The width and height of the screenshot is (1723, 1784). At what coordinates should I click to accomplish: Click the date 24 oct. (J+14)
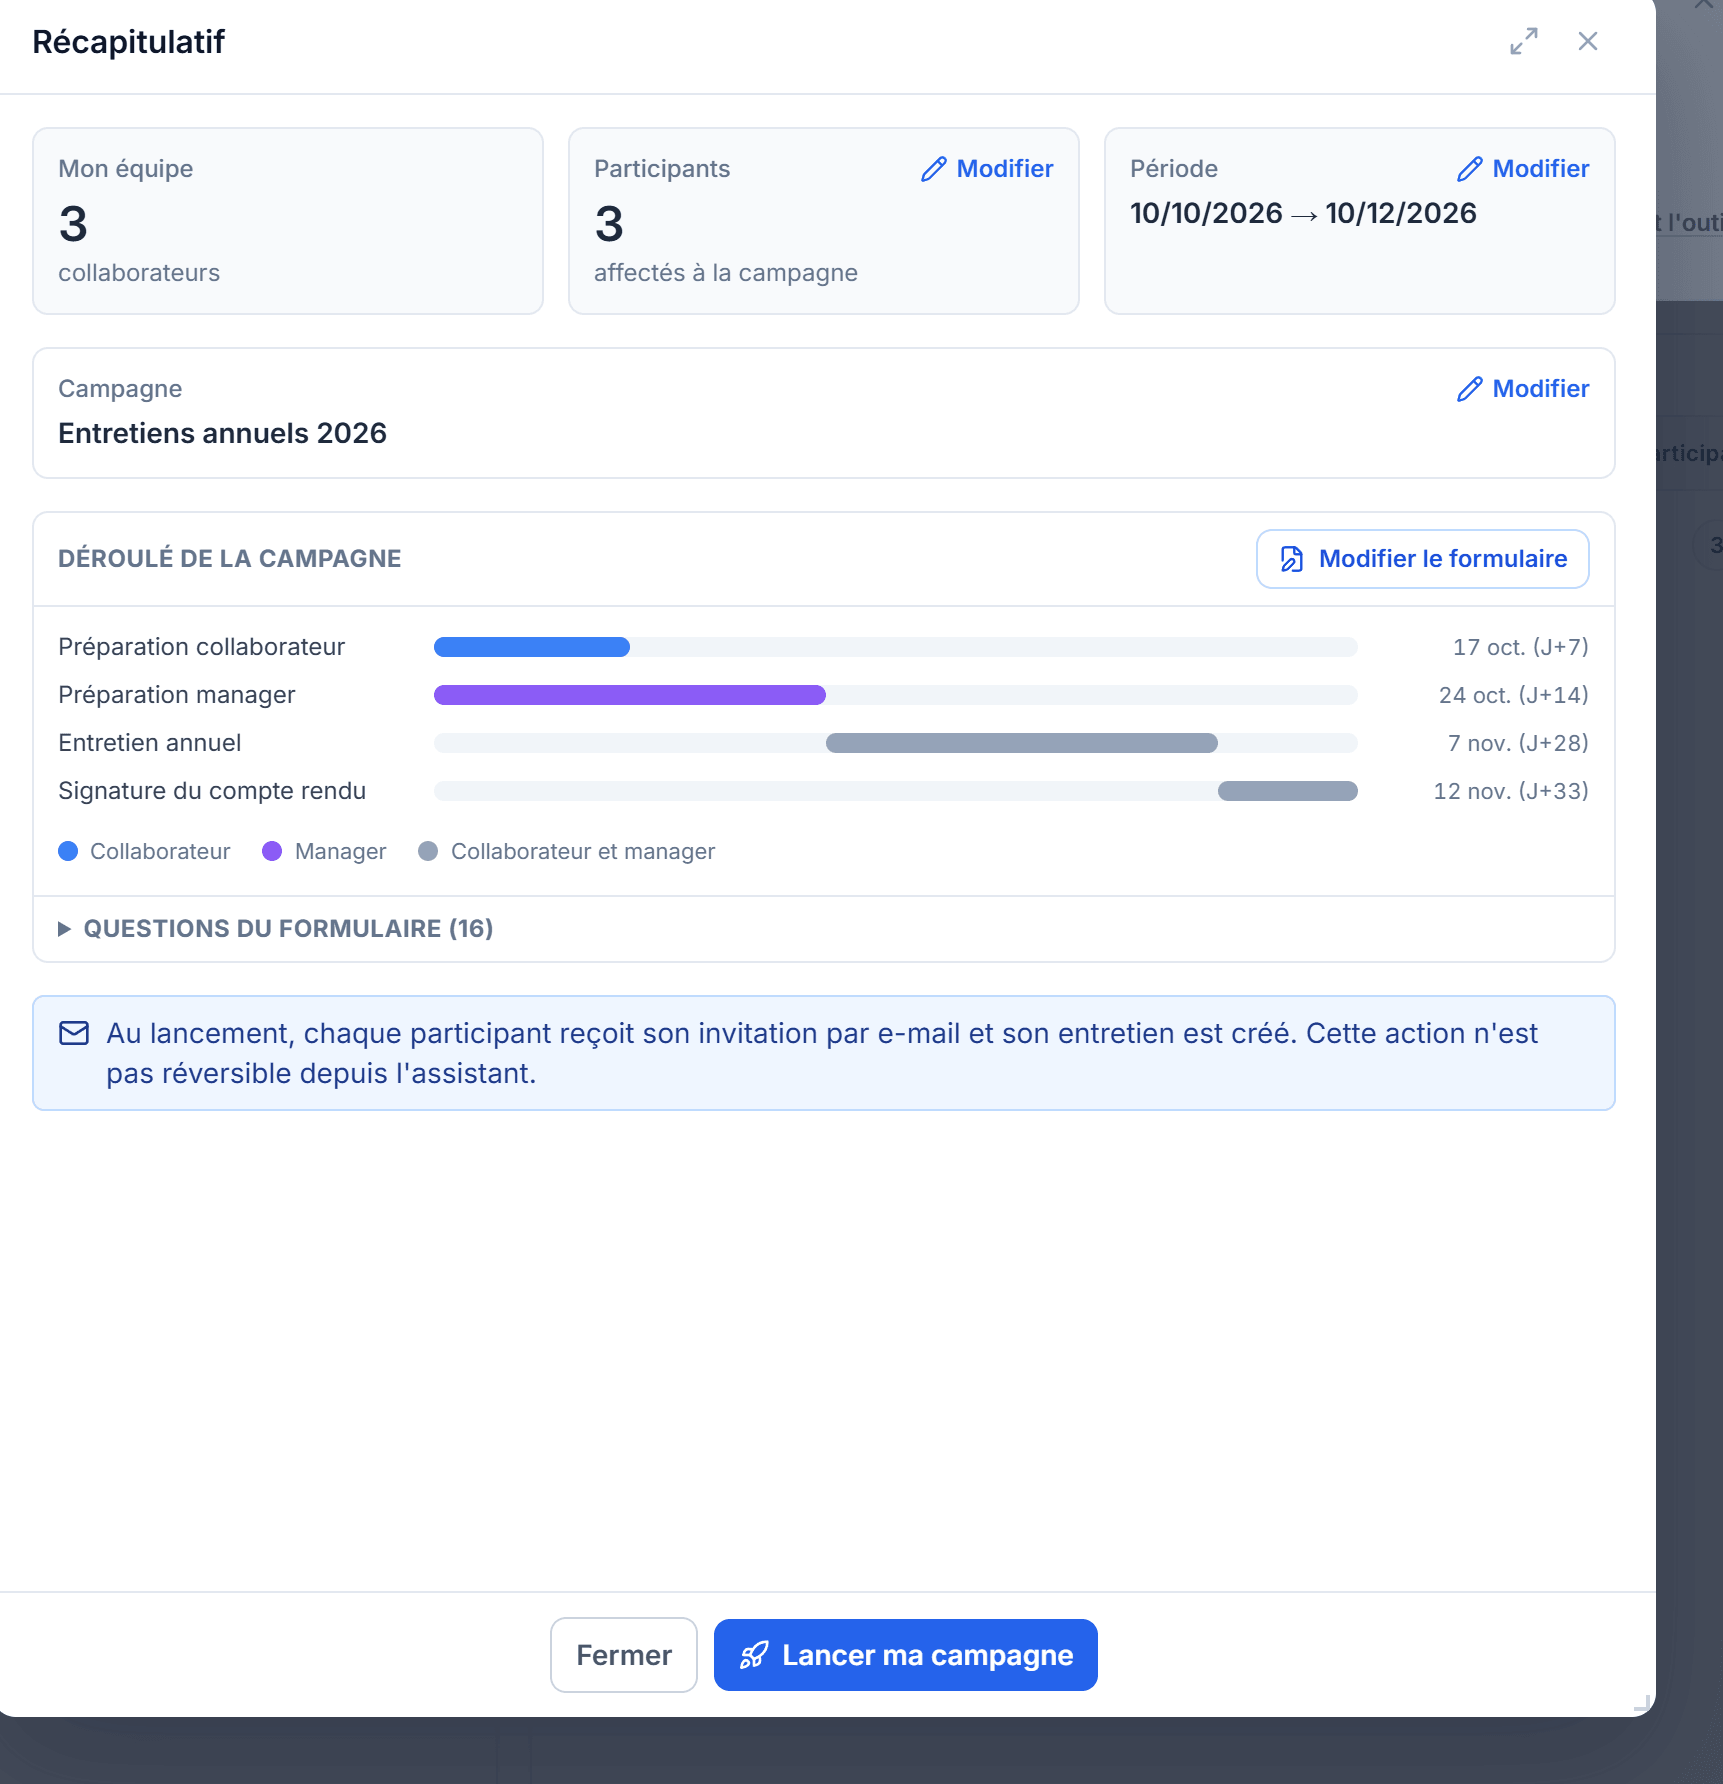pyautogui.click(x=1513, y=695)
